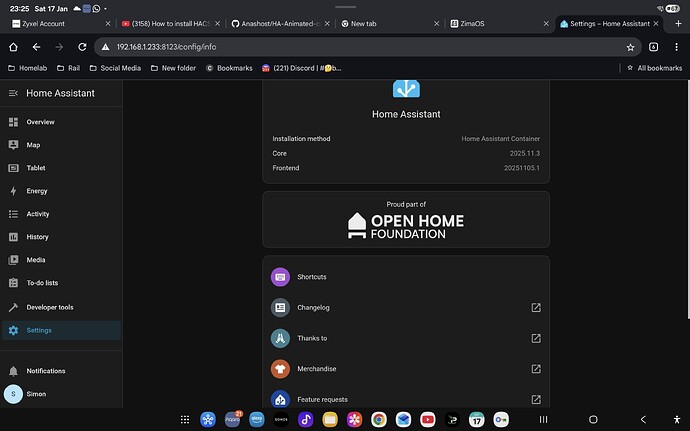
Task: Open Feature requests link
Action: pos(406,399)
